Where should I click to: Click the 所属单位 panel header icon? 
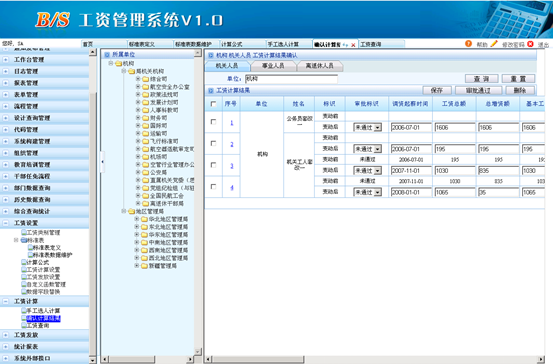[107, 55]
